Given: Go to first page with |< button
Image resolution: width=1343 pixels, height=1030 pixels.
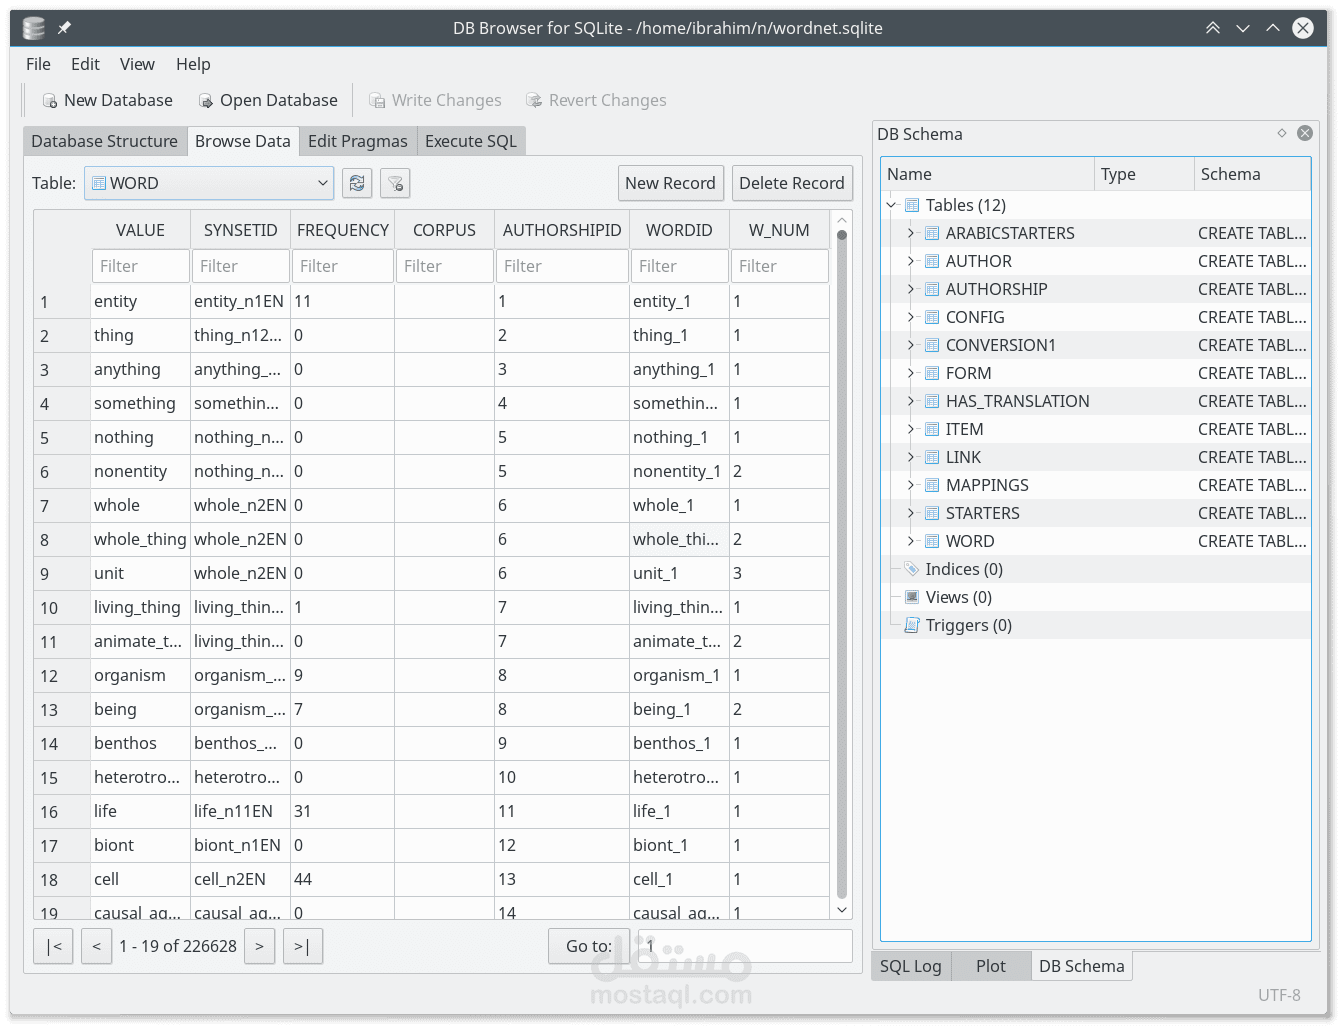Looking at the screenshot, I should point(54,946).
